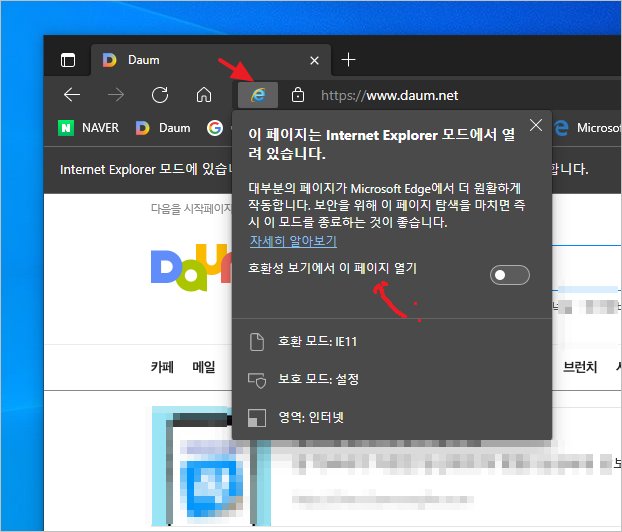The image size is (622, 532).
Task: Open the Daum bookmark in favorites bar
Action: (162, 127)
